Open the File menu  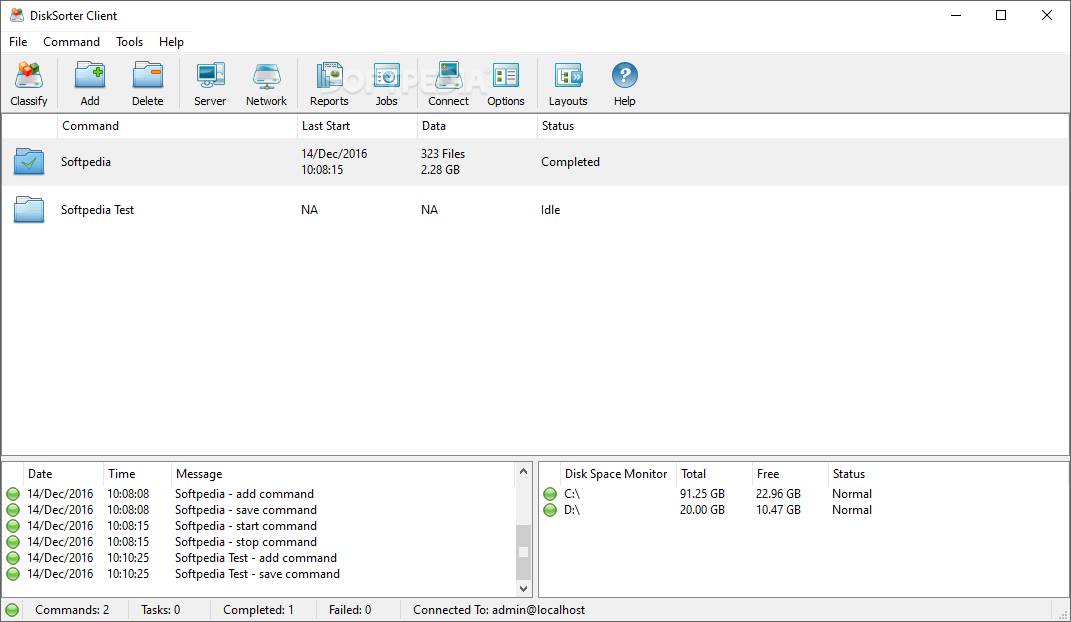(18, 42)
